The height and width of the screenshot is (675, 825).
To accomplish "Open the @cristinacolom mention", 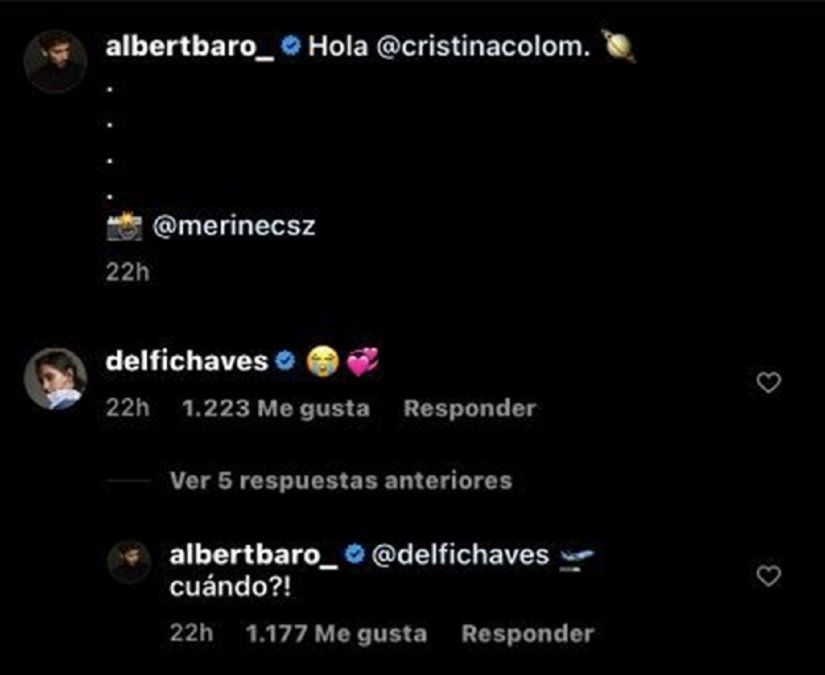I will coord(481,47).
